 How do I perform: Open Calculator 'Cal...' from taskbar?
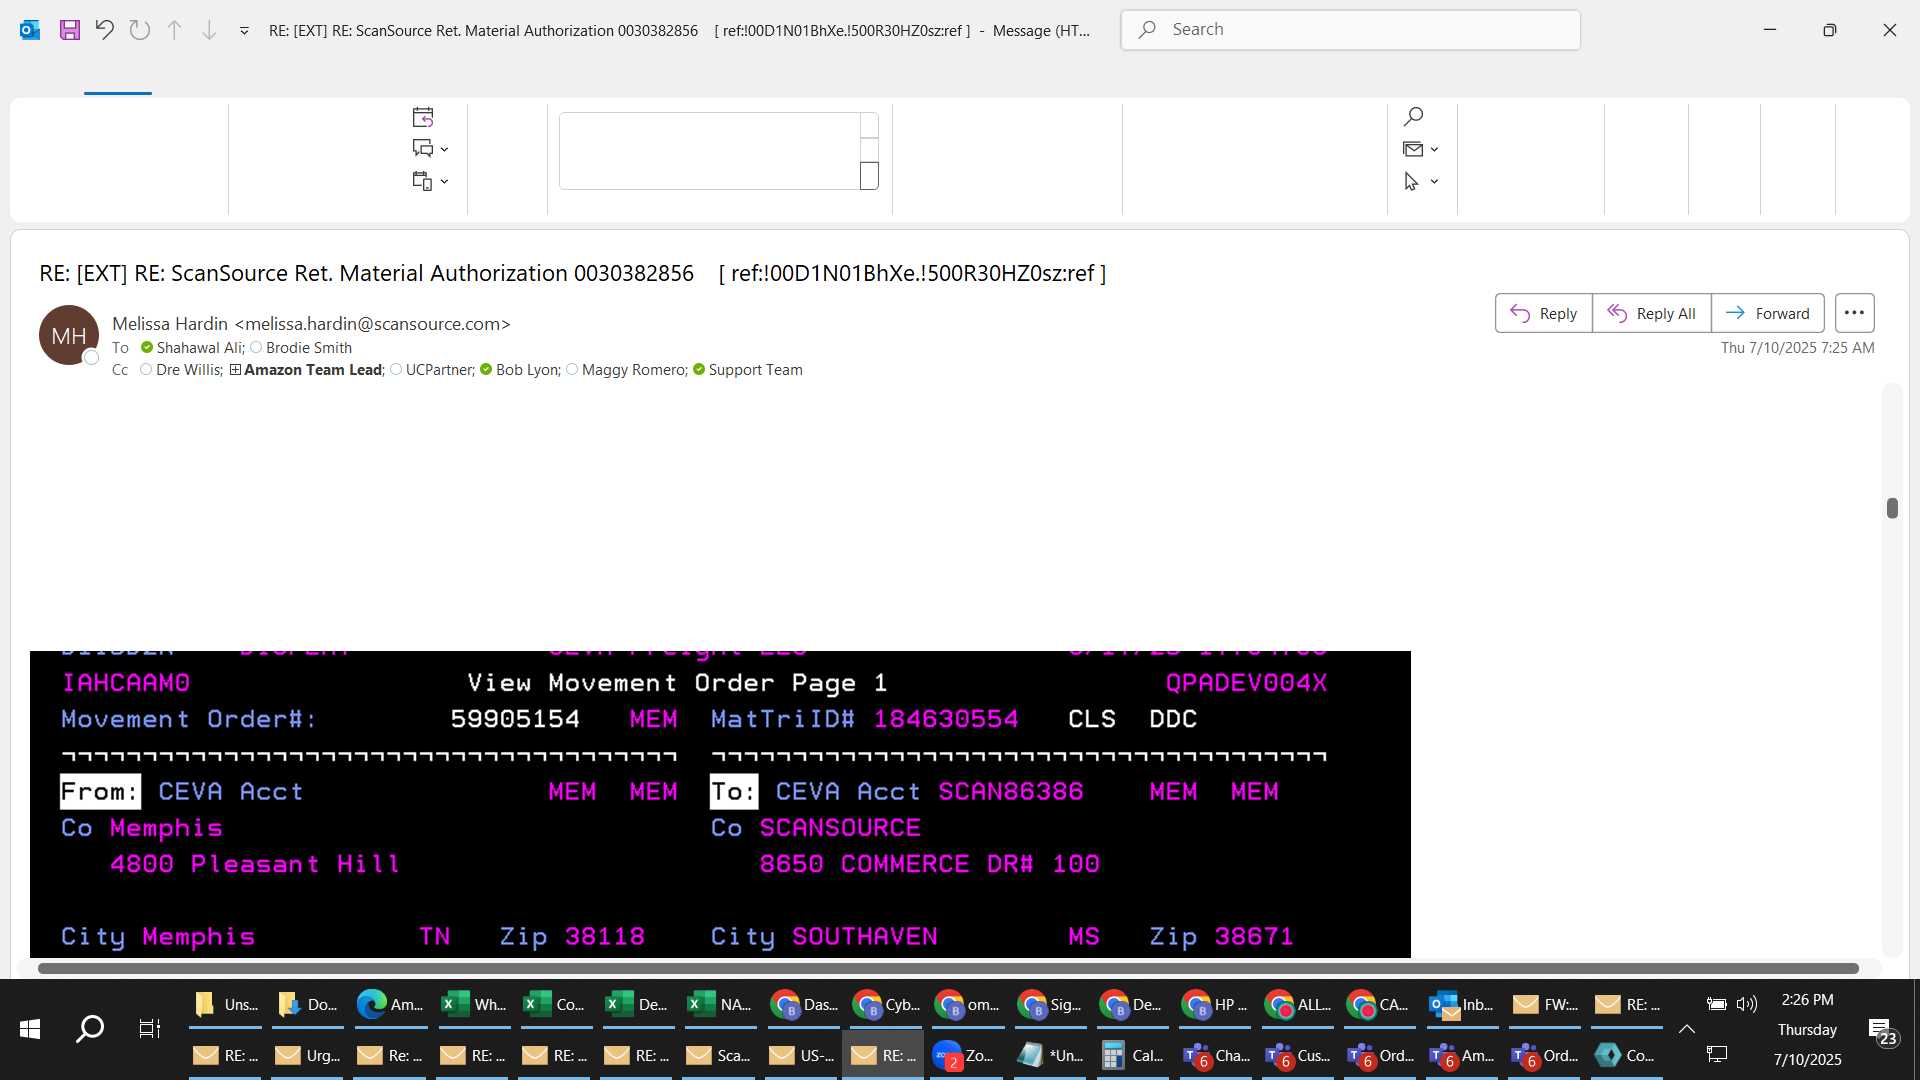click(1132, 1055)
